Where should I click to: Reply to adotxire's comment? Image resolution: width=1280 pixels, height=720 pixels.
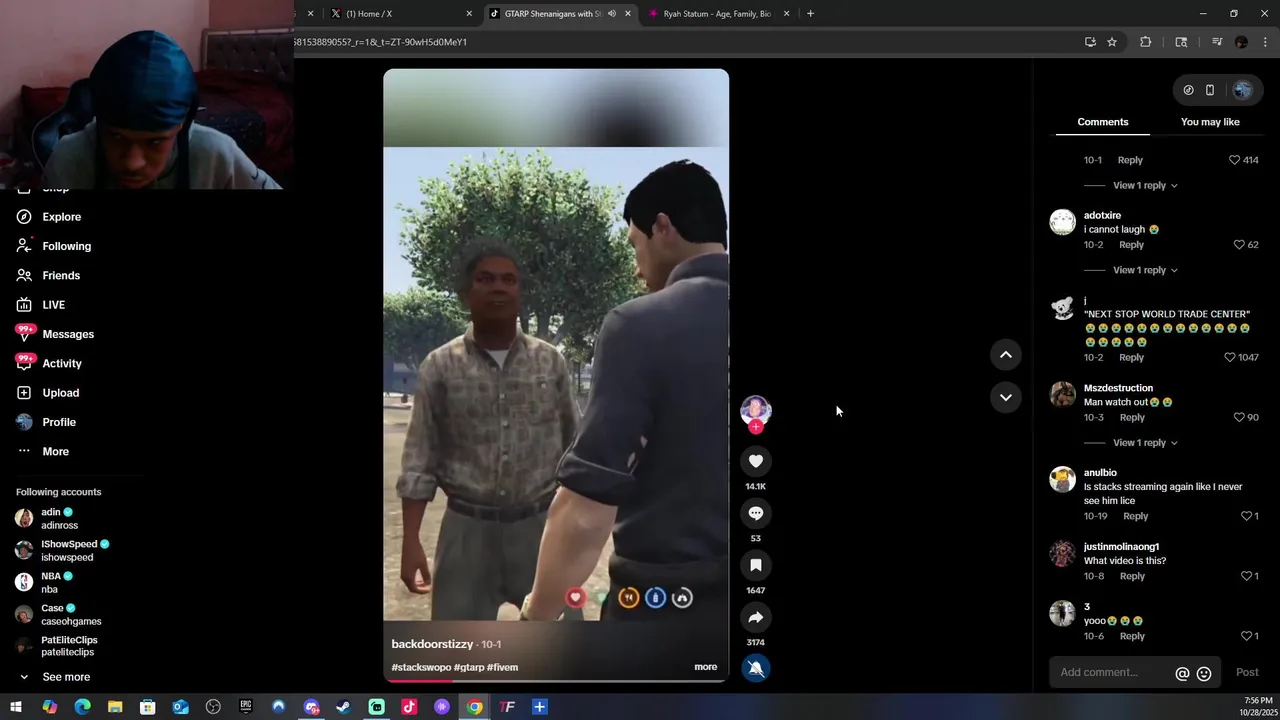[1131, 245]
